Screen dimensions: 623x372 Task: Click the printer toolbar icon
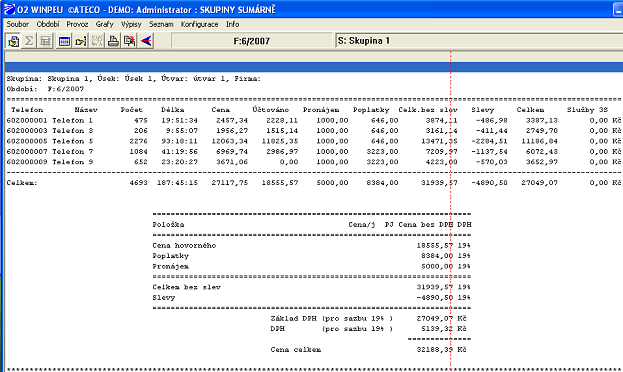(x=113, y=41)
